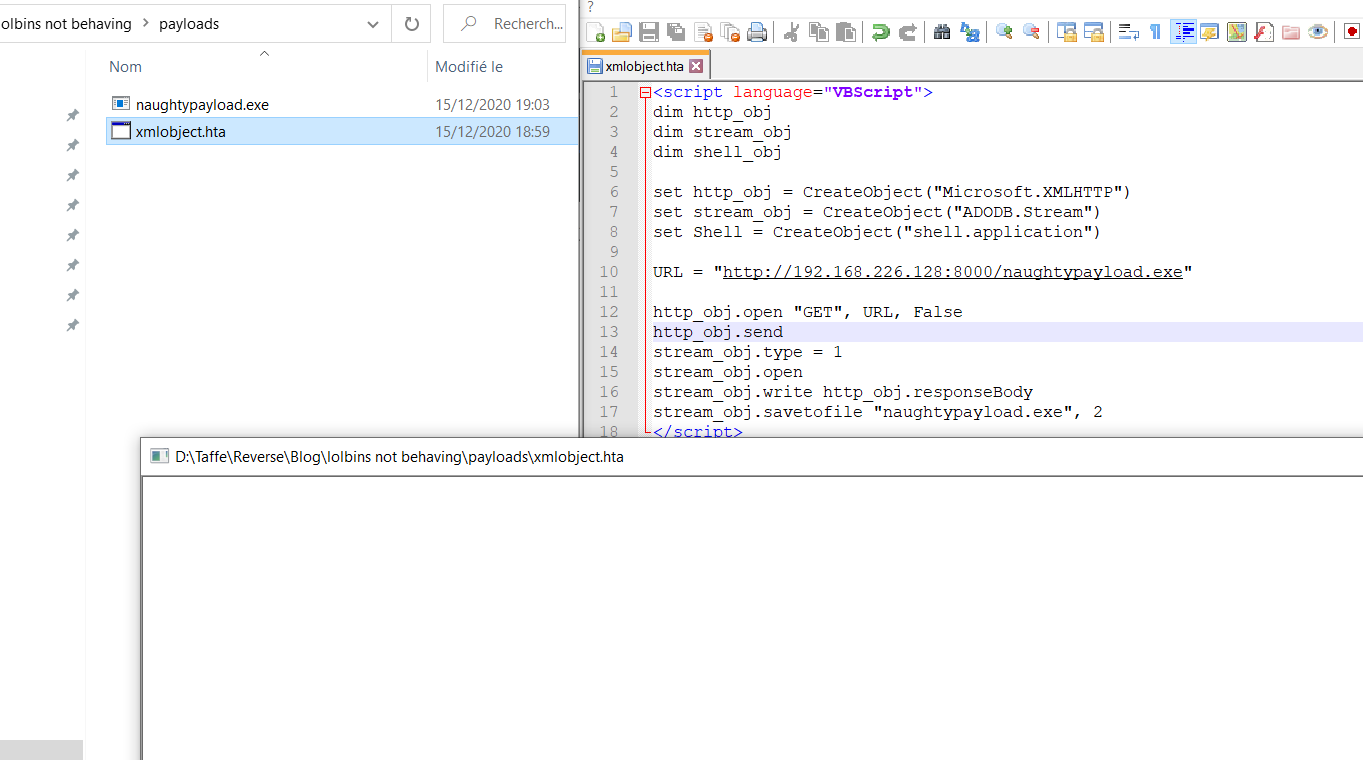The image size is (1363, 760).
Task: Click the green Undo arrow
Action: [x=880, y=32]
